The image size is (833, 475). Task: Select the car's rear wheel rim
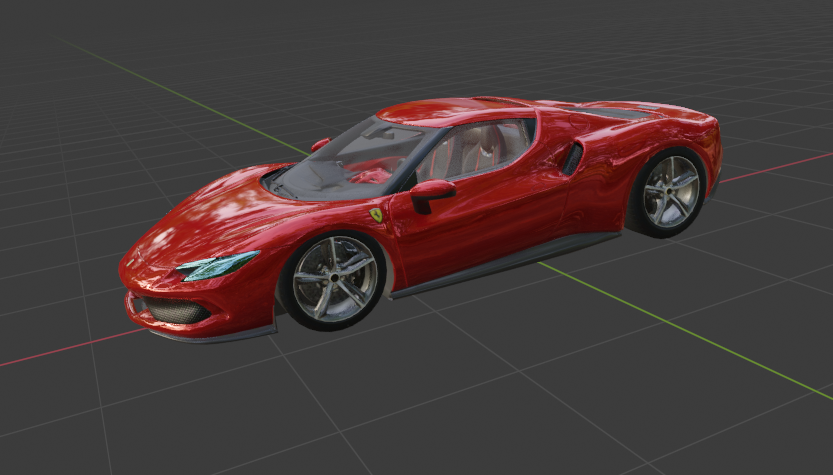coord(672,191)
